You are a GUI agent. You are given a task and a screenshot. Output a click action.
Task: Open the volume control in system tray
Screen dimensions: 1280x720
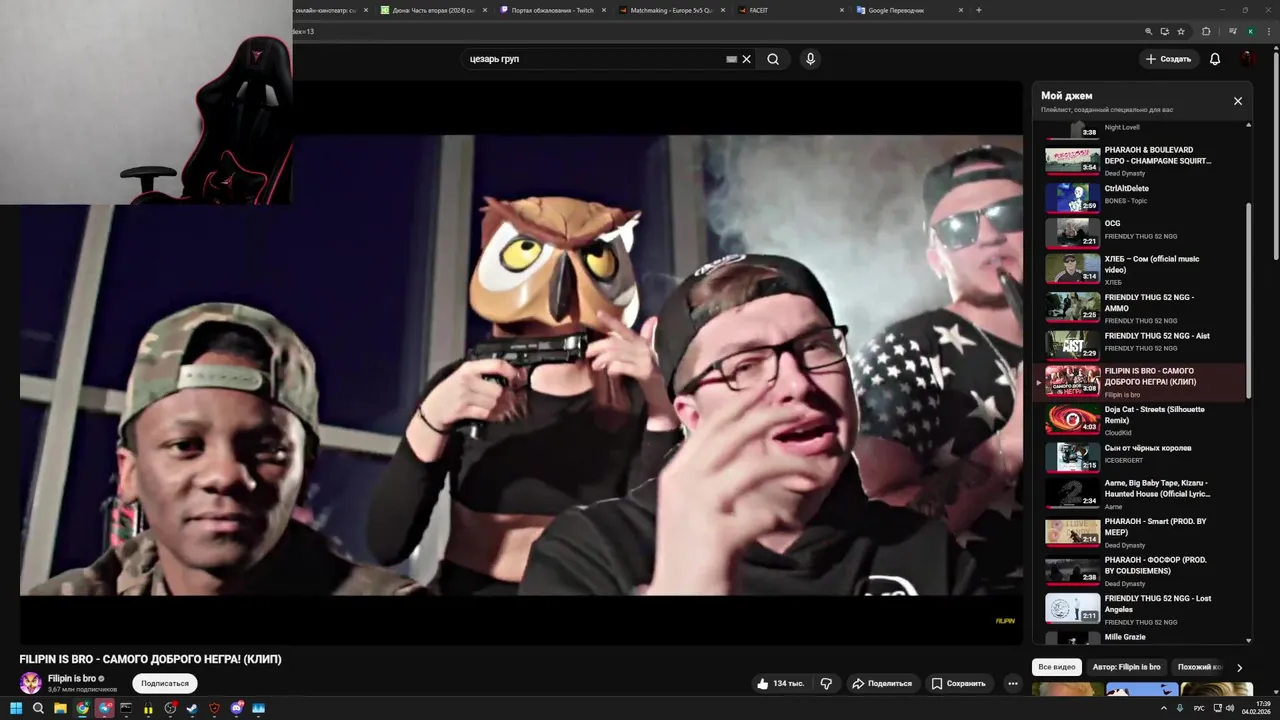point(1229,709)
